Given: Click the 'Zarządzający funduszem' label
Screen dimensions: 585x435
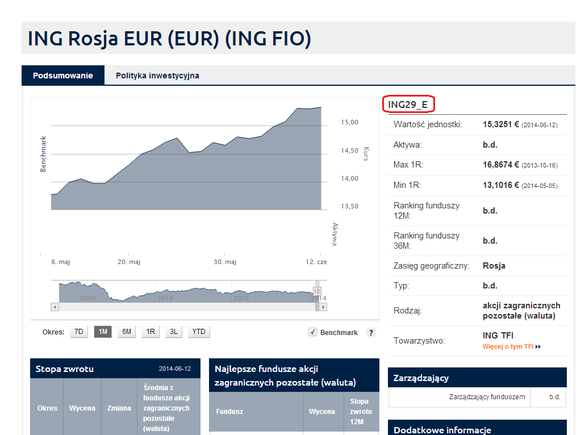Looking at the screenshot, I should [x=487, y=397].
